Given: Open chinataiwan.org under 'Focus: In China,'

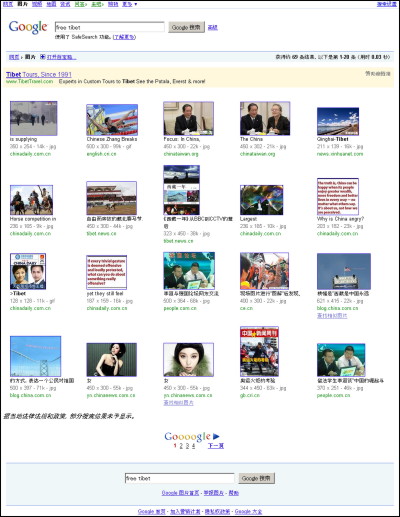Looking at the screenshot, I should [x=181, y=154].
